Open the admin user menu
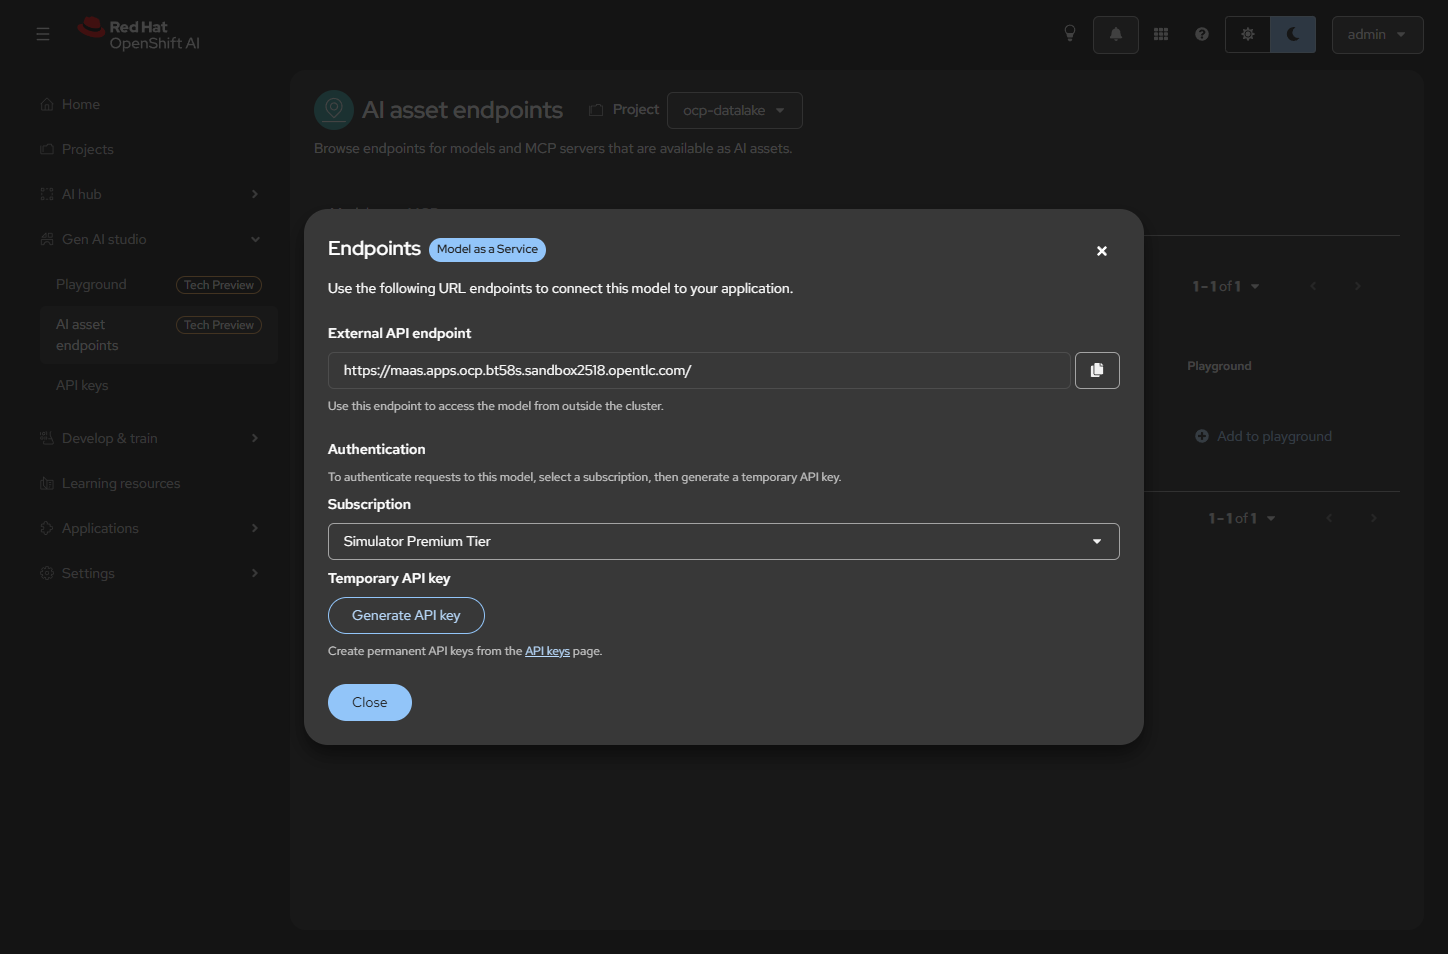This screenshot has width=1448, height=954. [x=1377, y=34]
